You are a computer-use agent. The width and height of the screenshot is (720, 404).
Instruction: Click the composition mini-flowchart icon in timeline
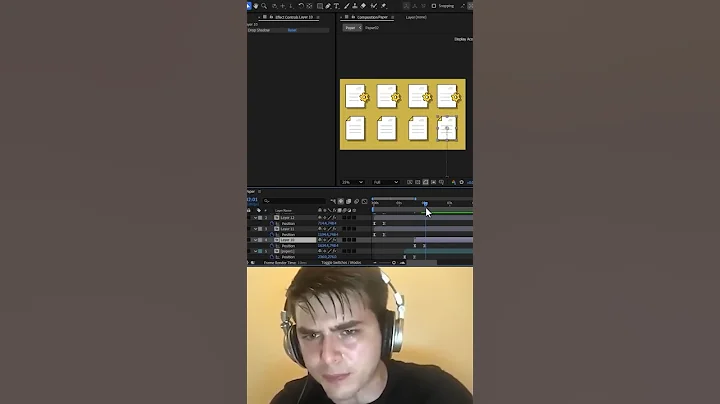333,201
